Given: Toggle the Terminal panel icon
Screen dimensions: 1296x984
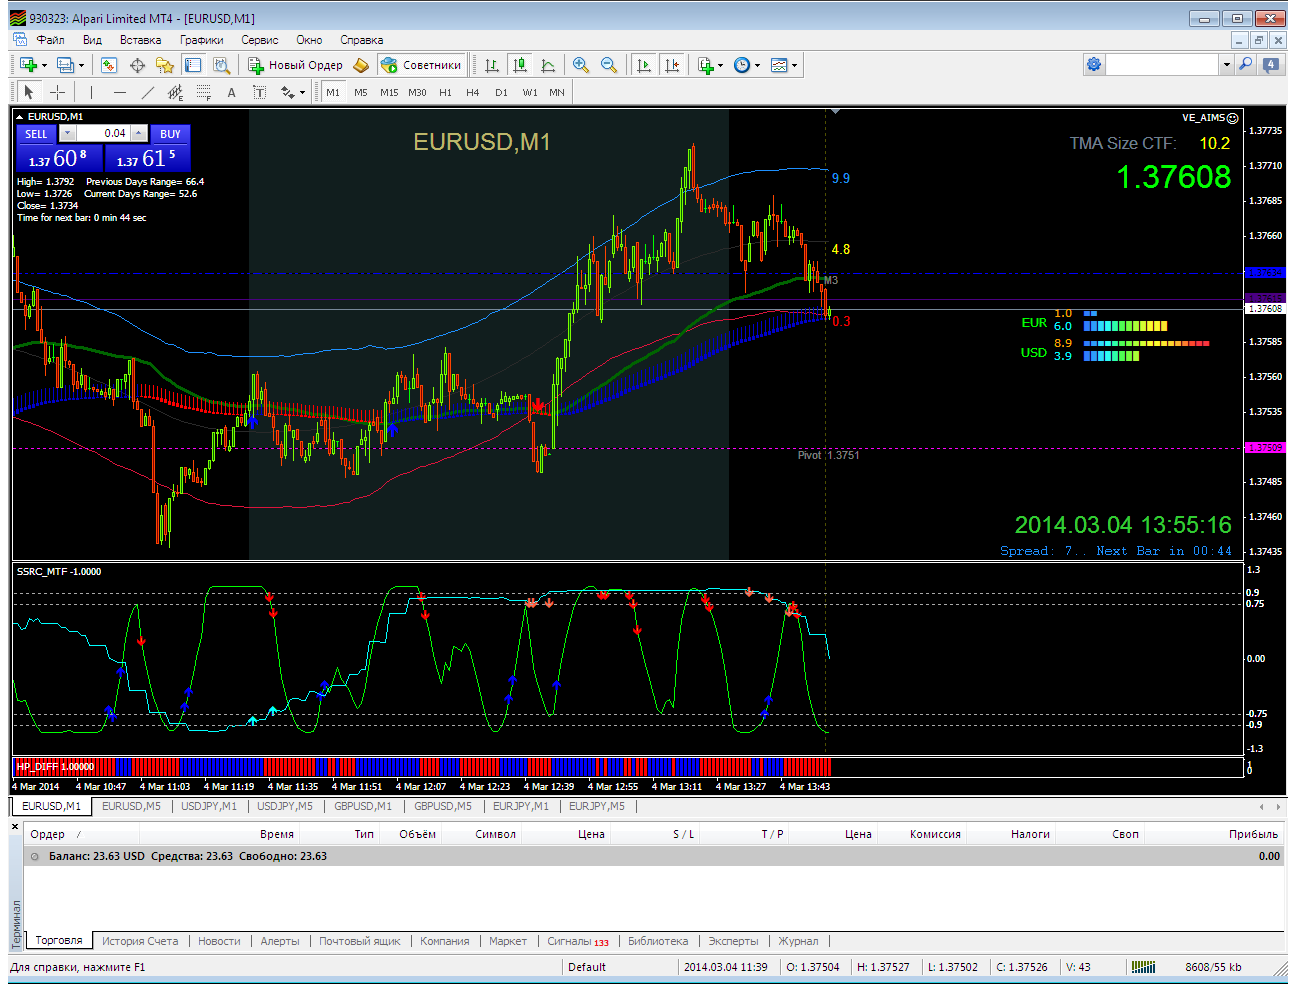Looking at the screenshot, I should [x=193, y=65].
